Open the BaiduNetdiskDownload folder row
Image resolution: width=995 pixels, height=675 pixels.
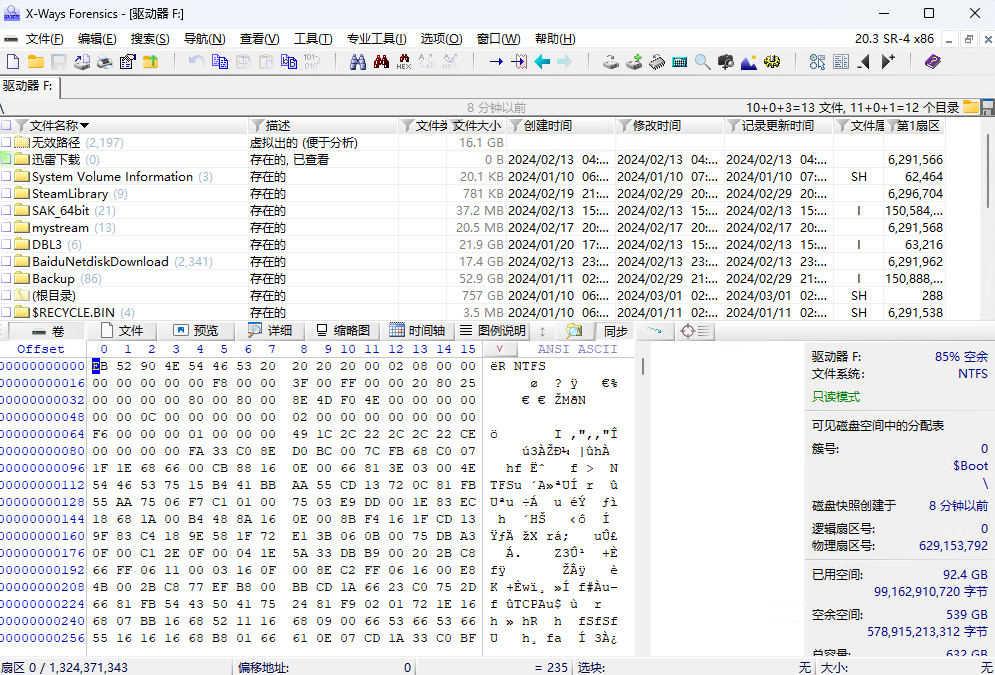coord(100,262)
